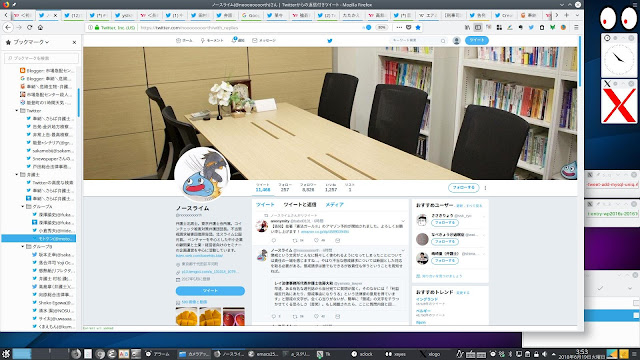Switch to the emacs25 taskbar entry
The image size is (640, 360).
(264, 354)
